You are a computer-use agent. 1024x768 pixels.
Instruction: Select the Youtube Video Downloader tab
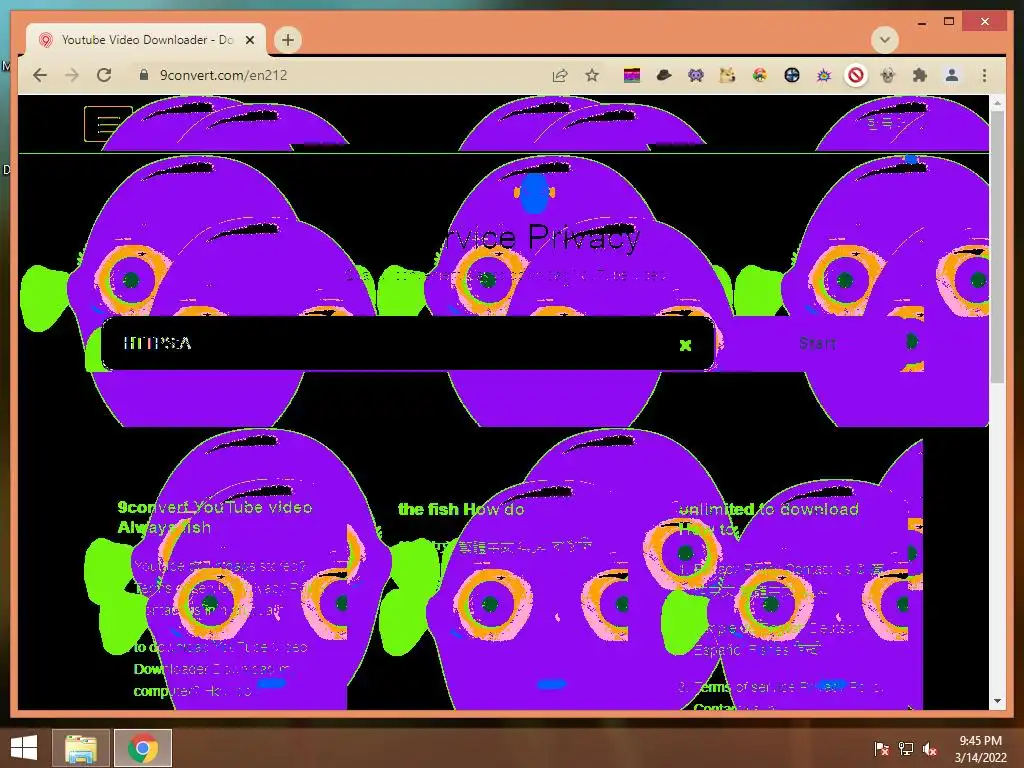146,40
